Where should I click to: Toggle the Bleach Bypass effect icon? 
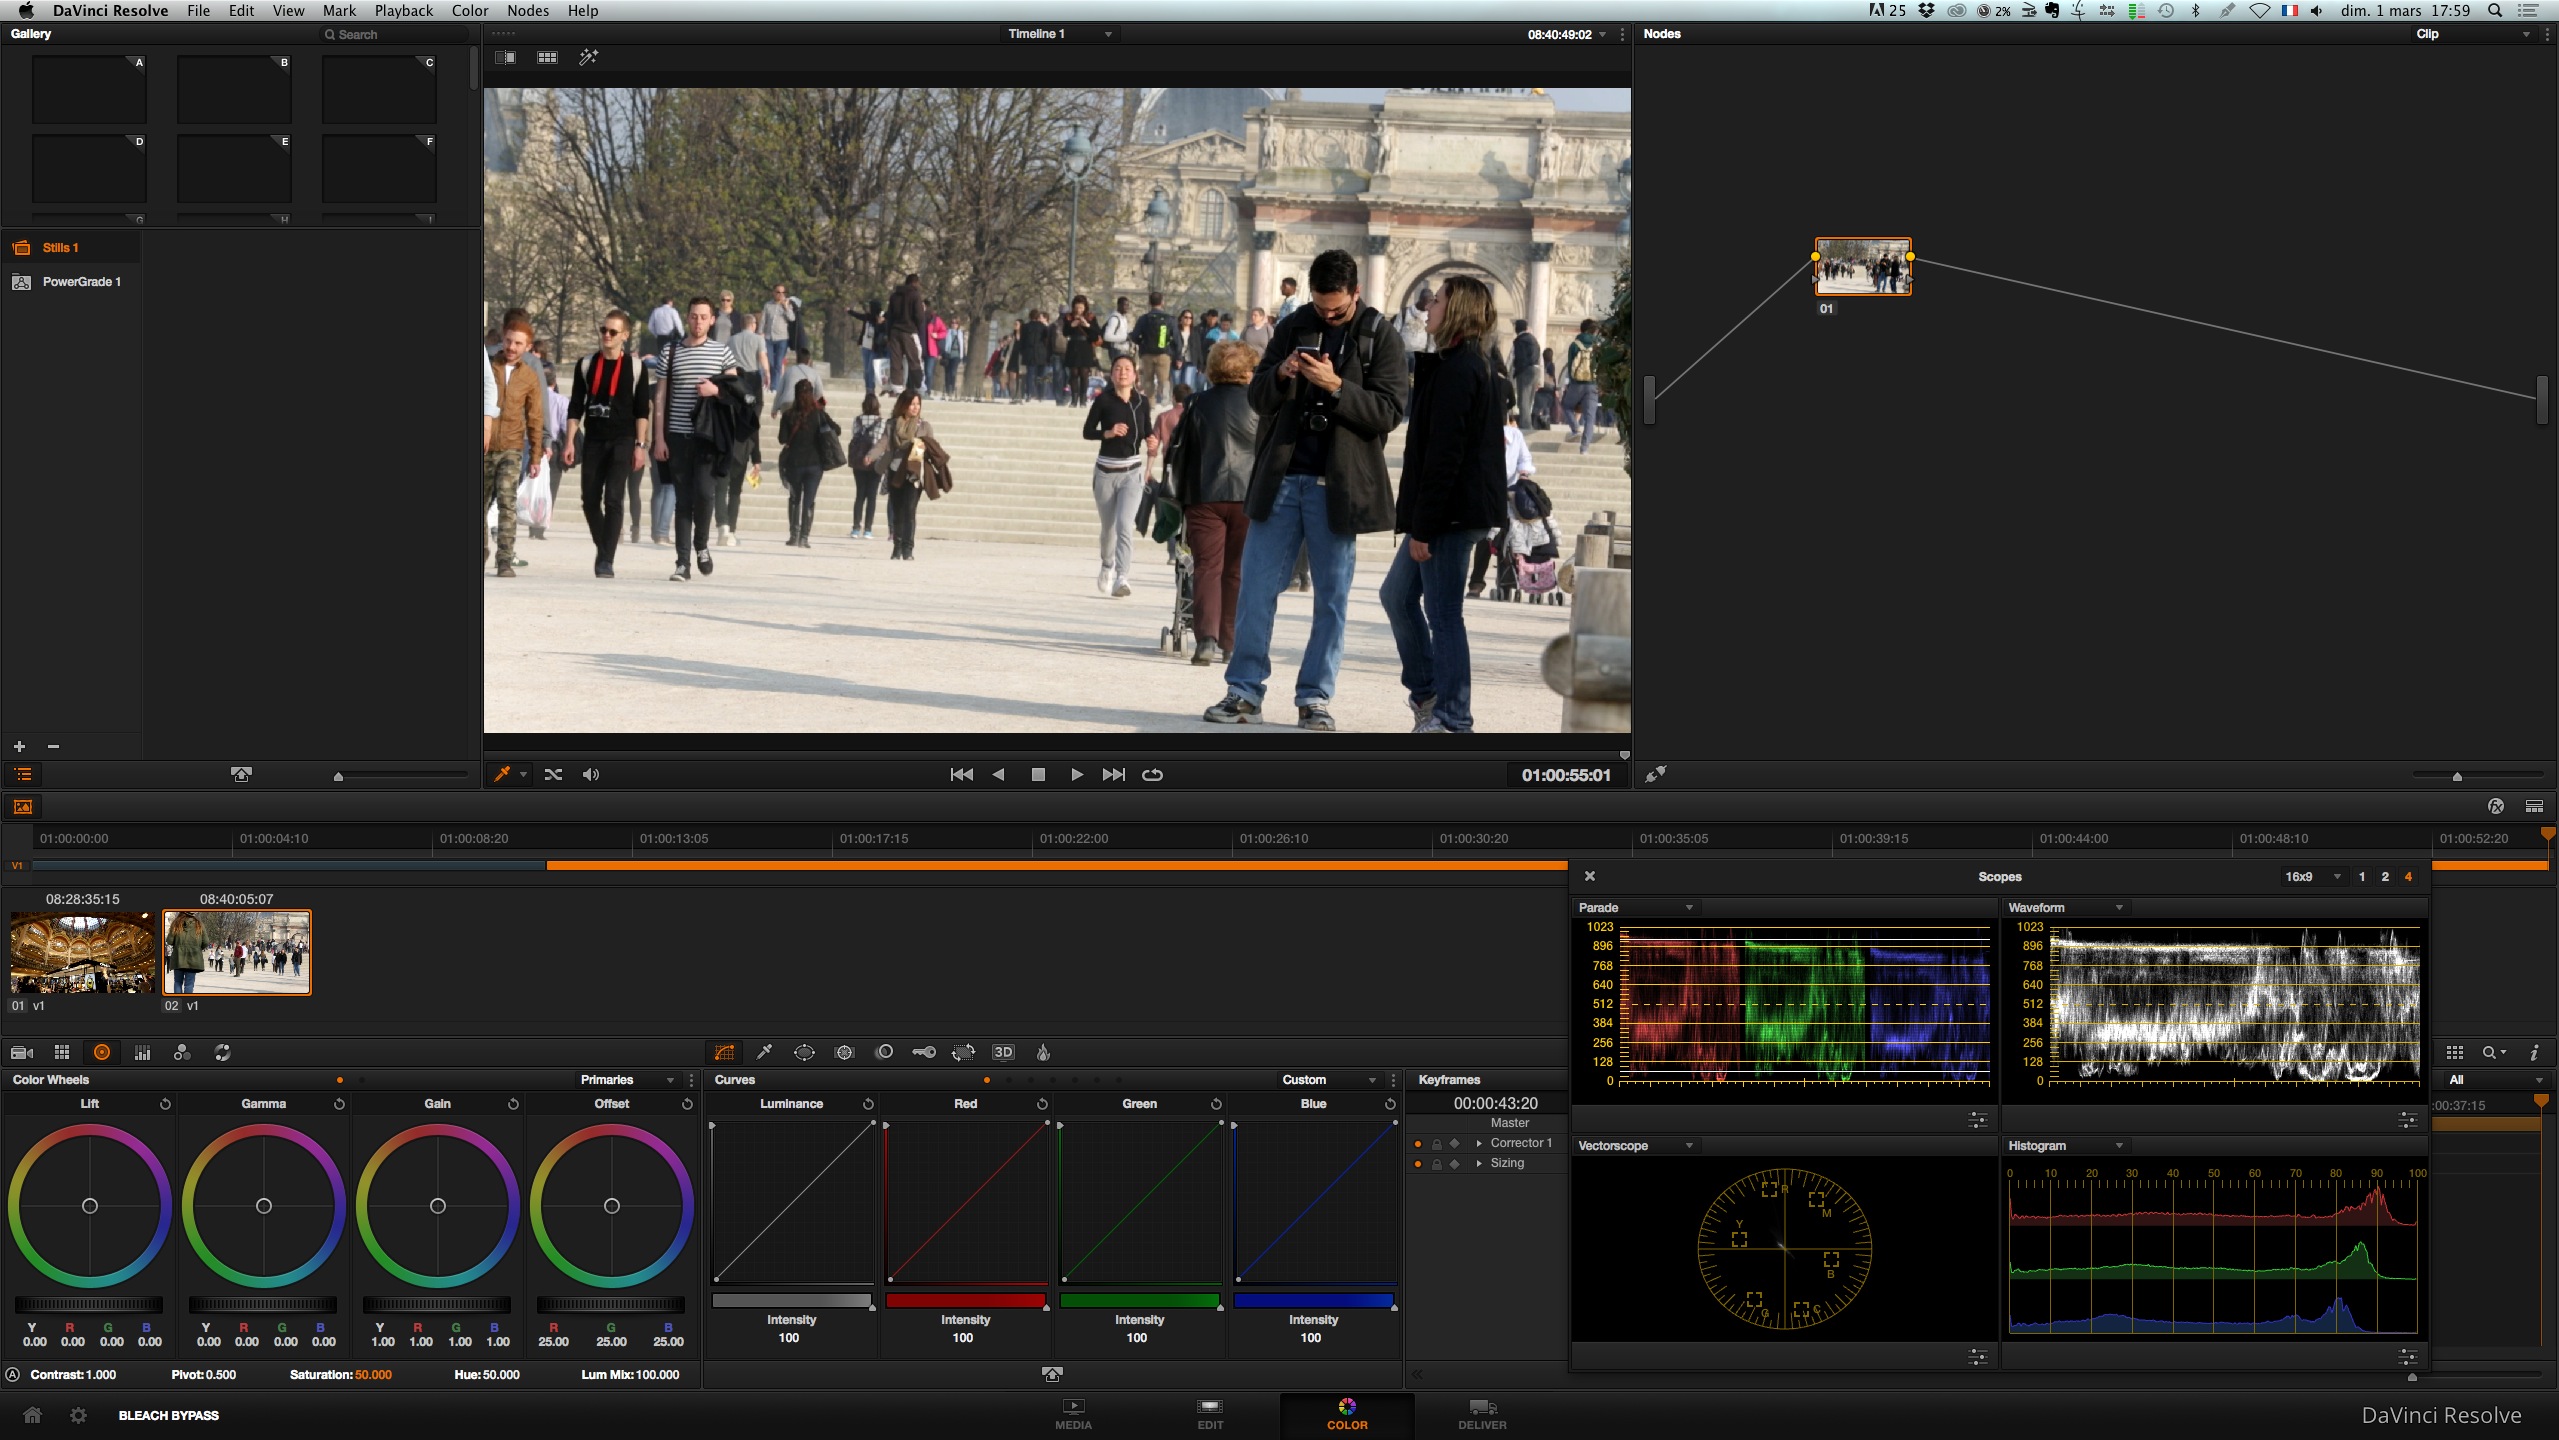pyautogui.click(x=169, y=1414)
